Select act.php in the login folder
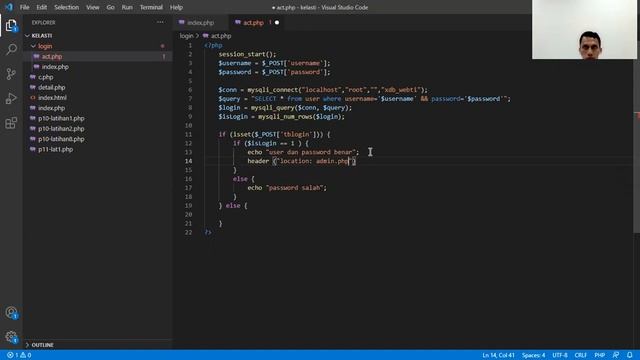Image resolution: width=640 pixels, height=360 pixels. 52,56
